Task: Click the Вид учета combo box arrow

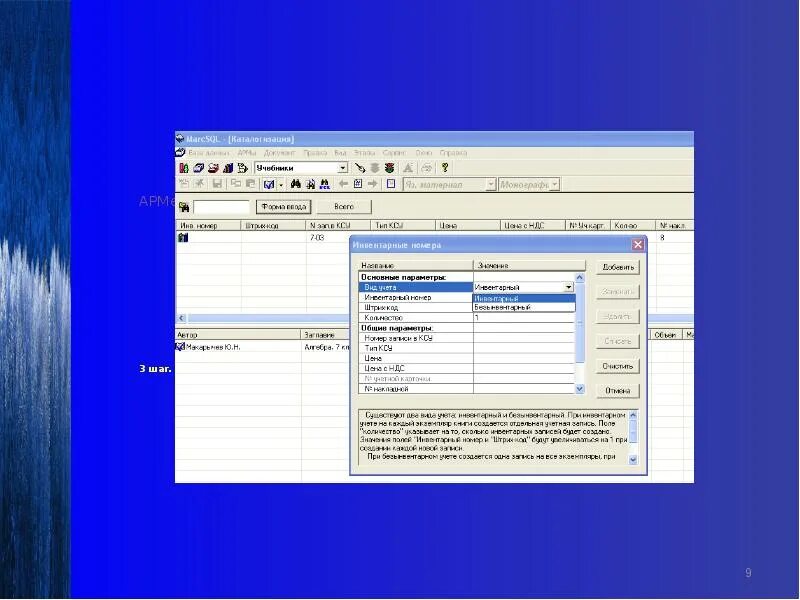Action: pyautogui.click(x=569, y=287)
